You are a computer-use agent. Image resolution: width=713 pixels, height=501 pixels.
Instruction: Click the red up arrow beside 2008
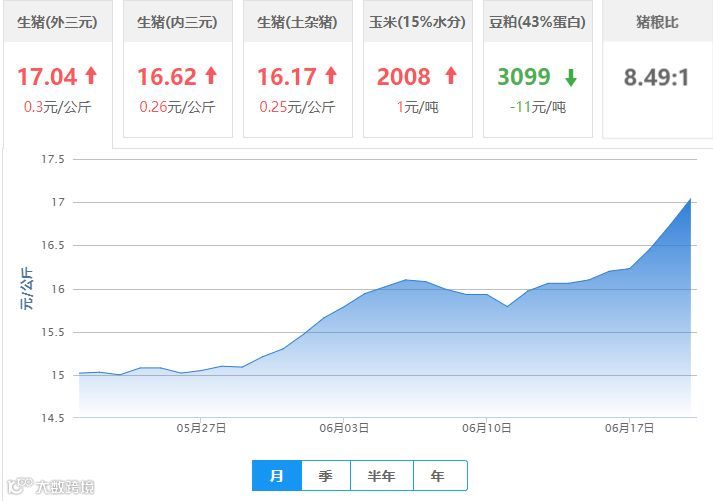[x=451, y=75]
